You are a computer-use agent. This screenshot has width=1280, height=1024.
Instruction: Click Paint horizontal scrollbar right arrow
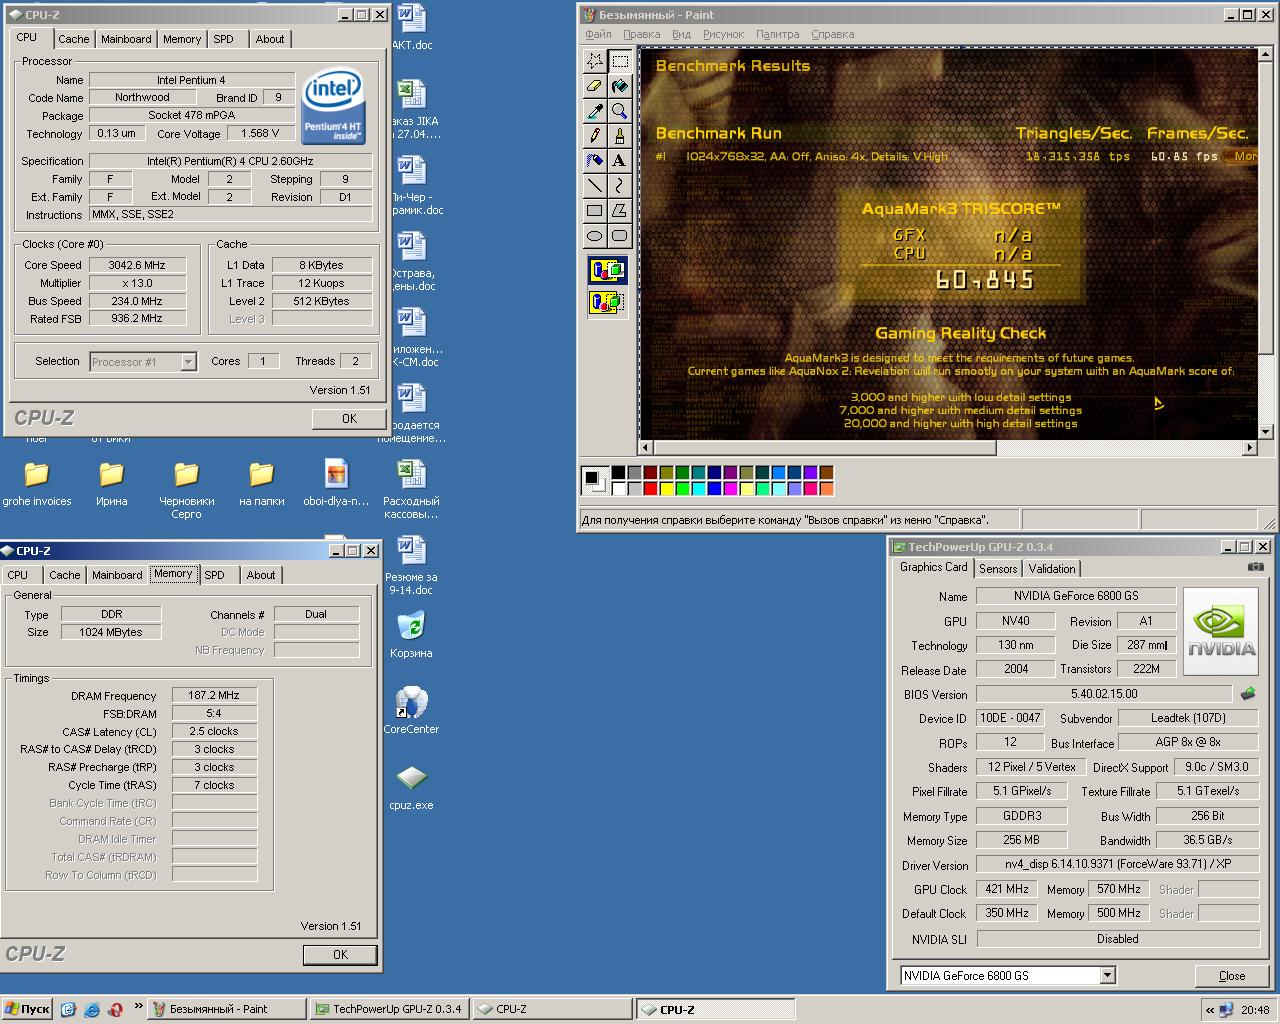(x=1249, y=448)
